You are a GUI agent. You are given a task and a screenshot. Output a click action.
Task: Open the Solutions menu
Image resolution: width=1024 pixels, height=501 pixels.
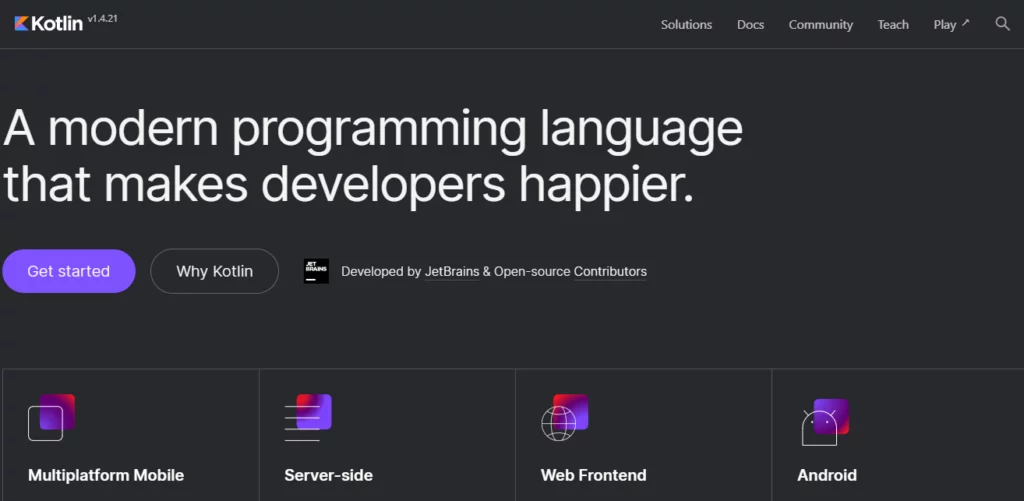[x=686, y=25]
